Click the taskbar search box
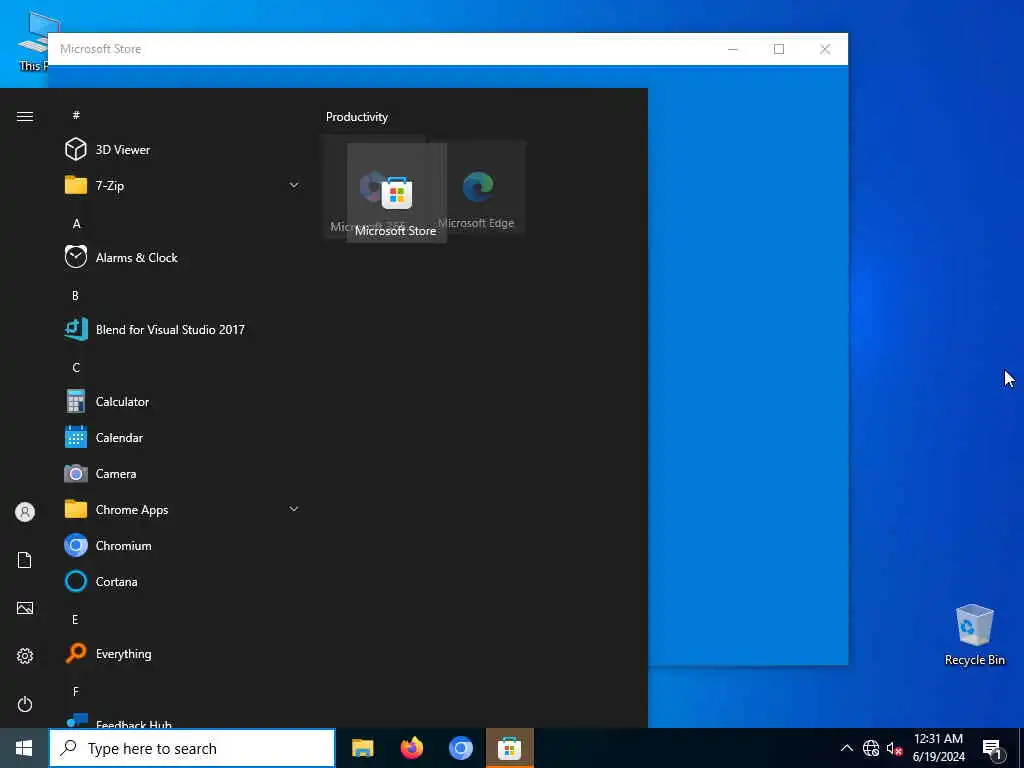Viewport: 1024px width, 768px height. click(x=192, y=748)
